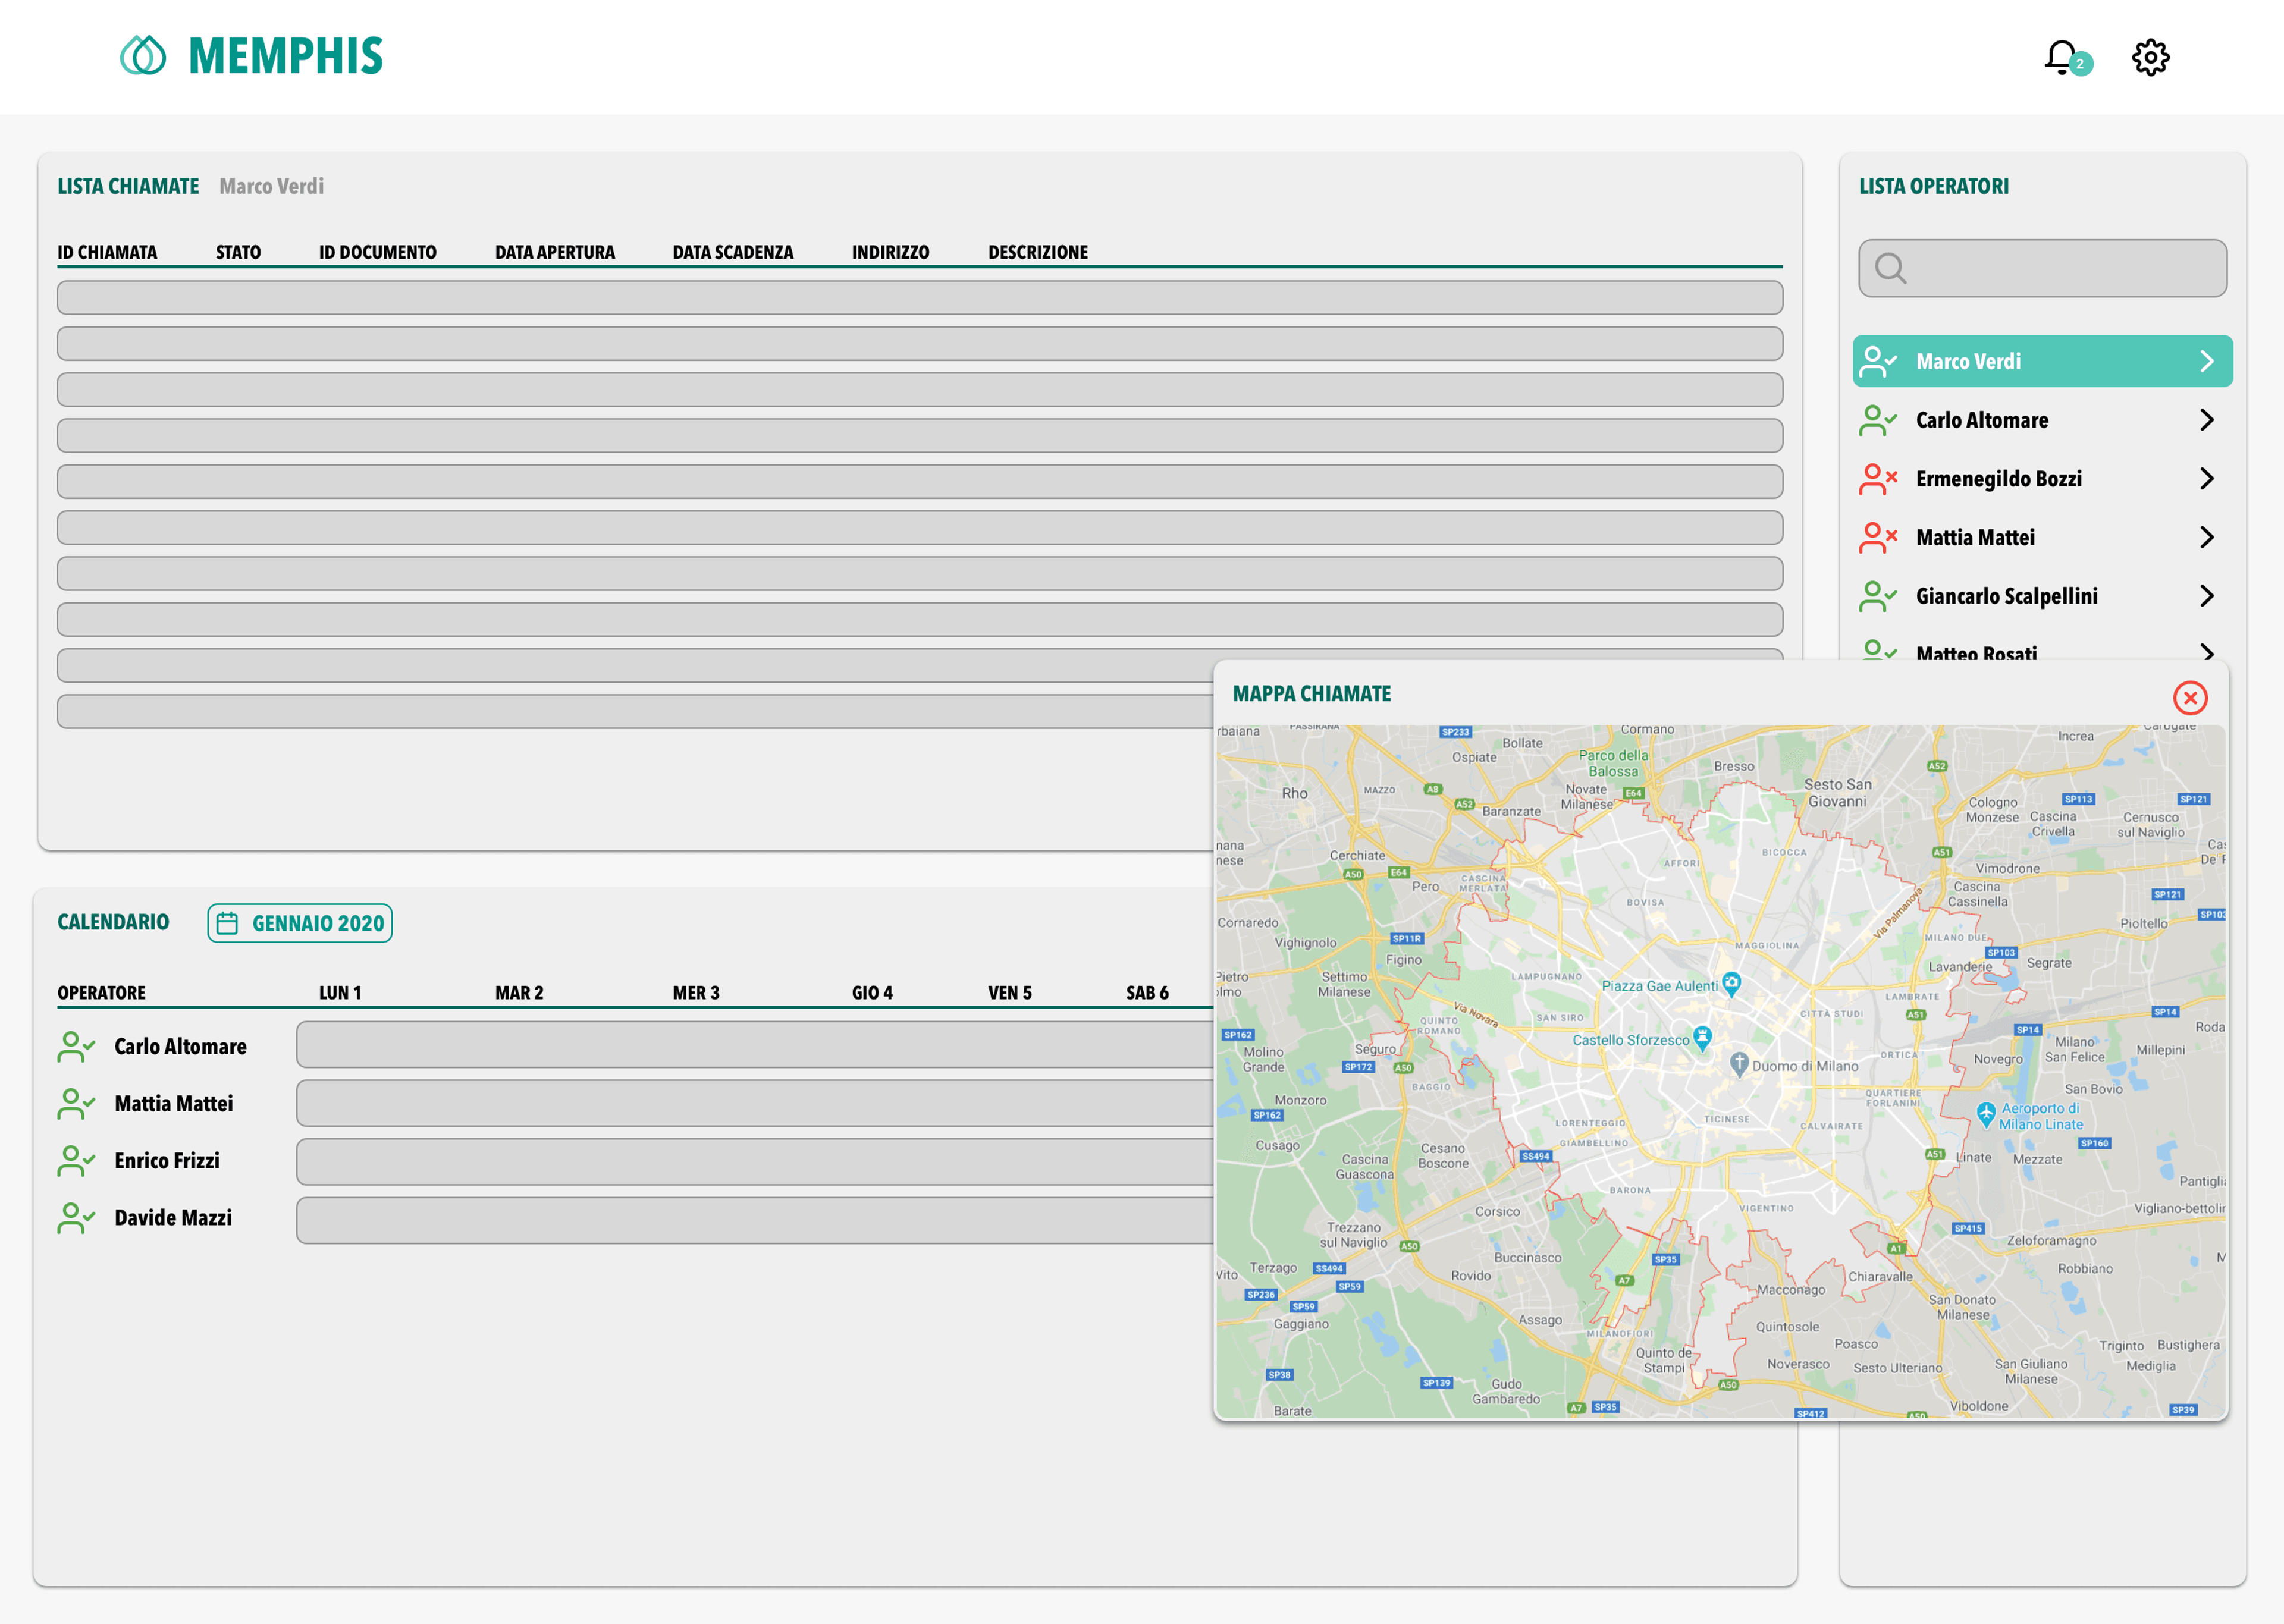Select Marco Verdi operator entry
The image size is (2284, 1624).
2042,361
